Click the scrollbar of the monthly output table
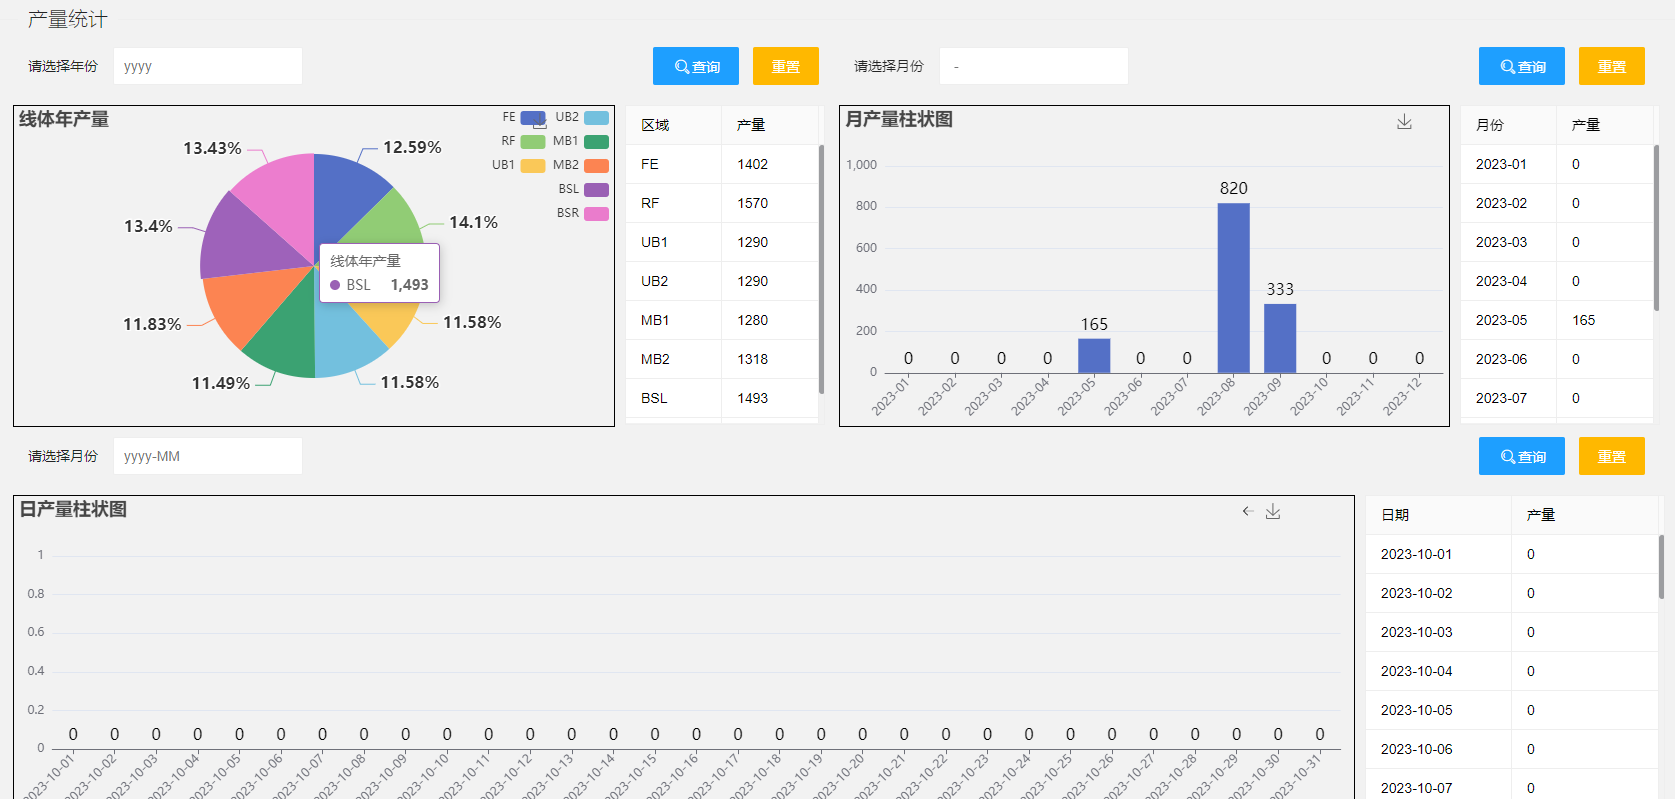This screenshot has width=1675, height=799. [x=1656, y=228]
